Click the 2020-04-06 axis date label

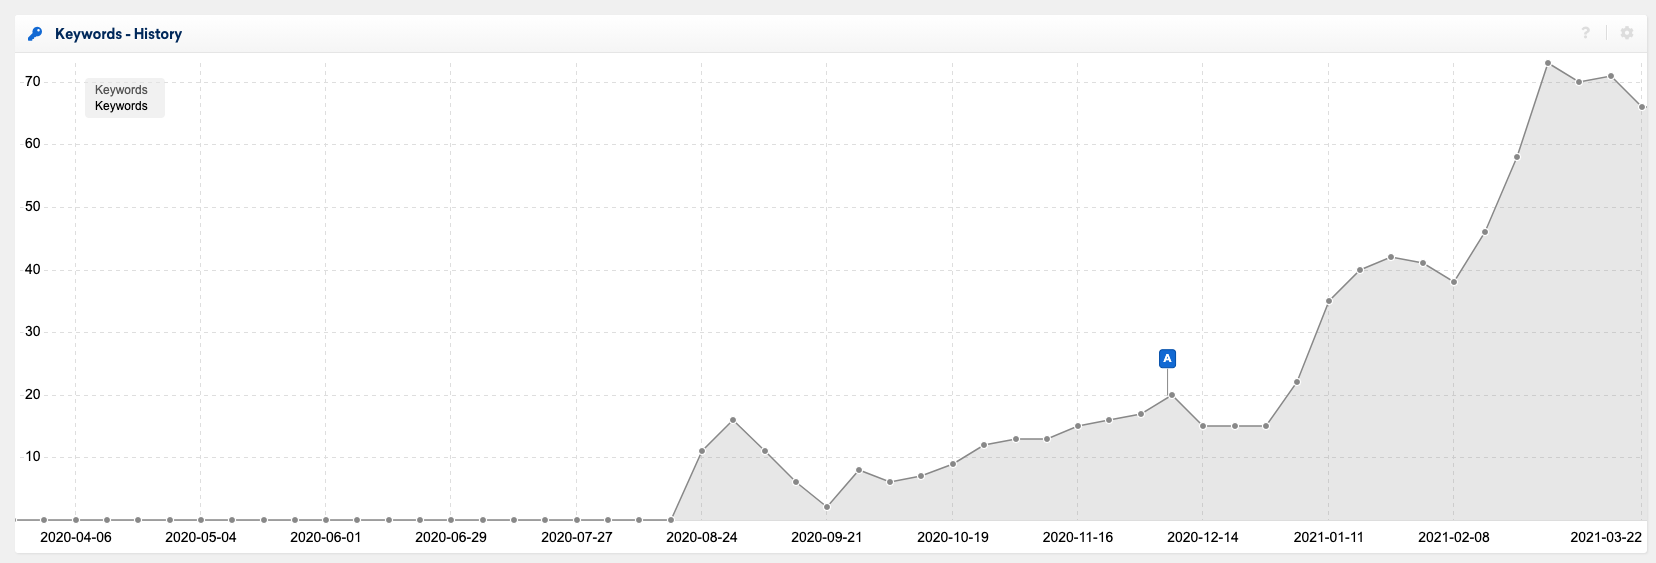[76, 537]
